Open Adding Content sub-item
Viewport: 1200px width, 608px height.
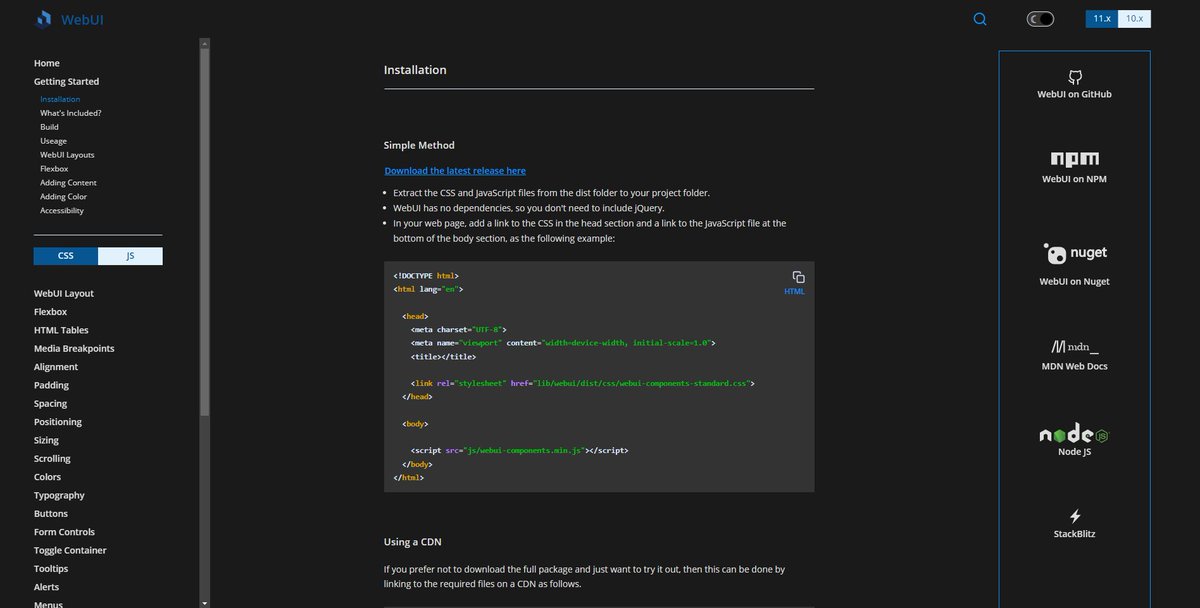click(x=68, y=183)
